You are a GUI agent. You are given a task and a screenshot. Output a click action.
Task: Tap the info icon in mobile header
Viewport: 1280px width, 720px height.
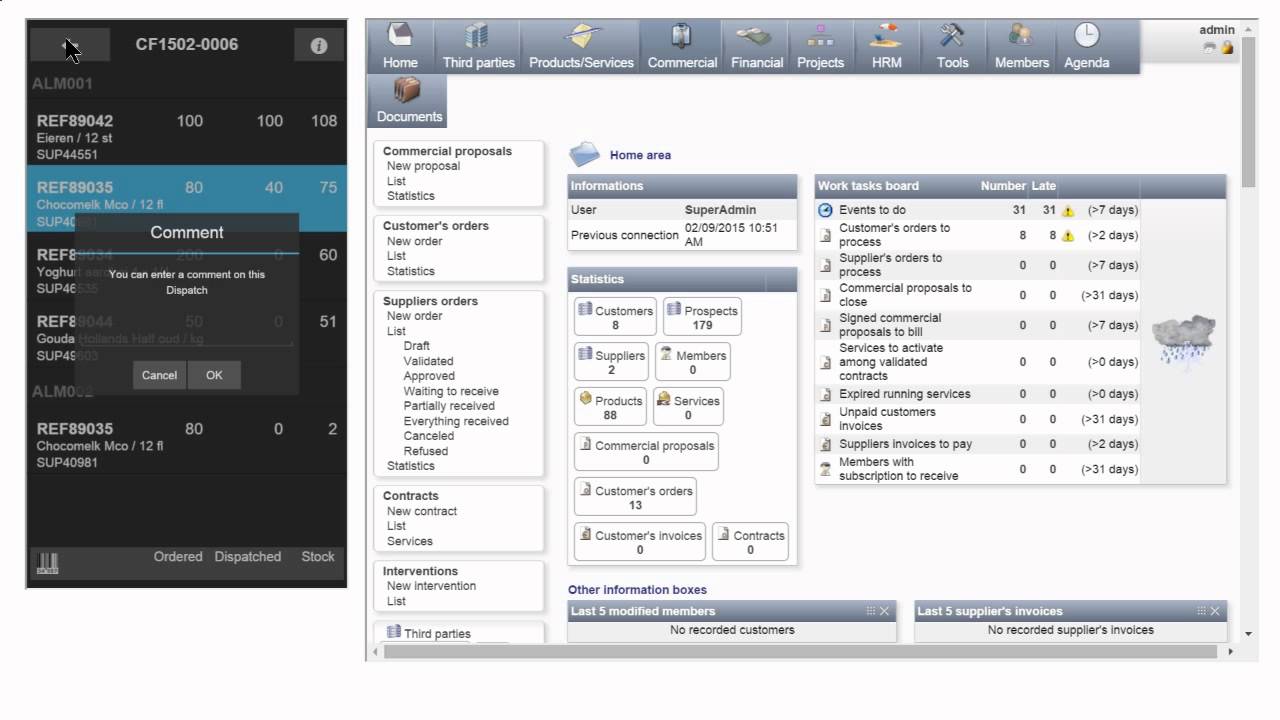coord(319,45)
